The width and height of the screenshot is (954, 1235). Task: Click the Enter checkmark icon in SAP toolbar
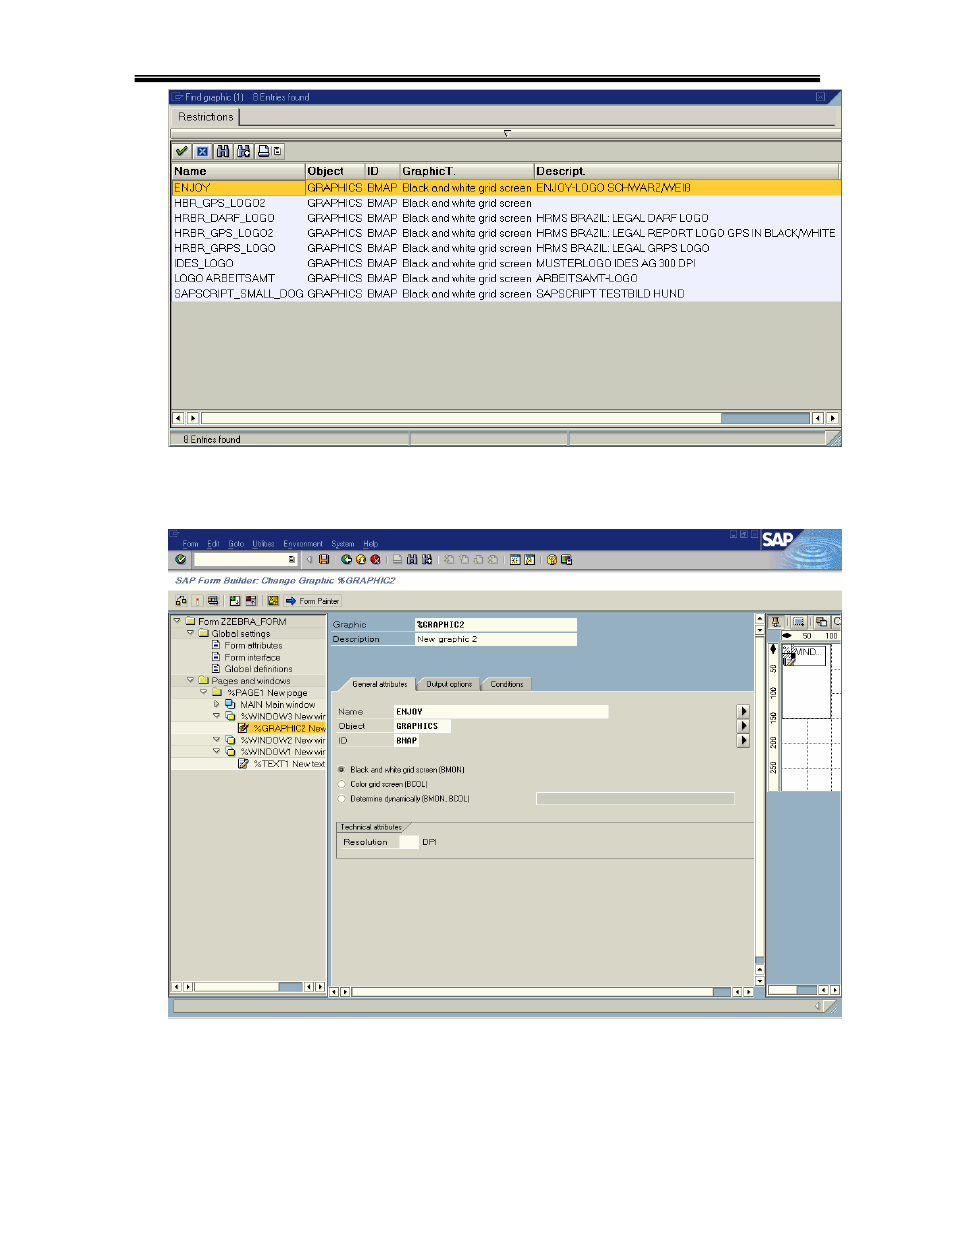click(x=180, y=560)
